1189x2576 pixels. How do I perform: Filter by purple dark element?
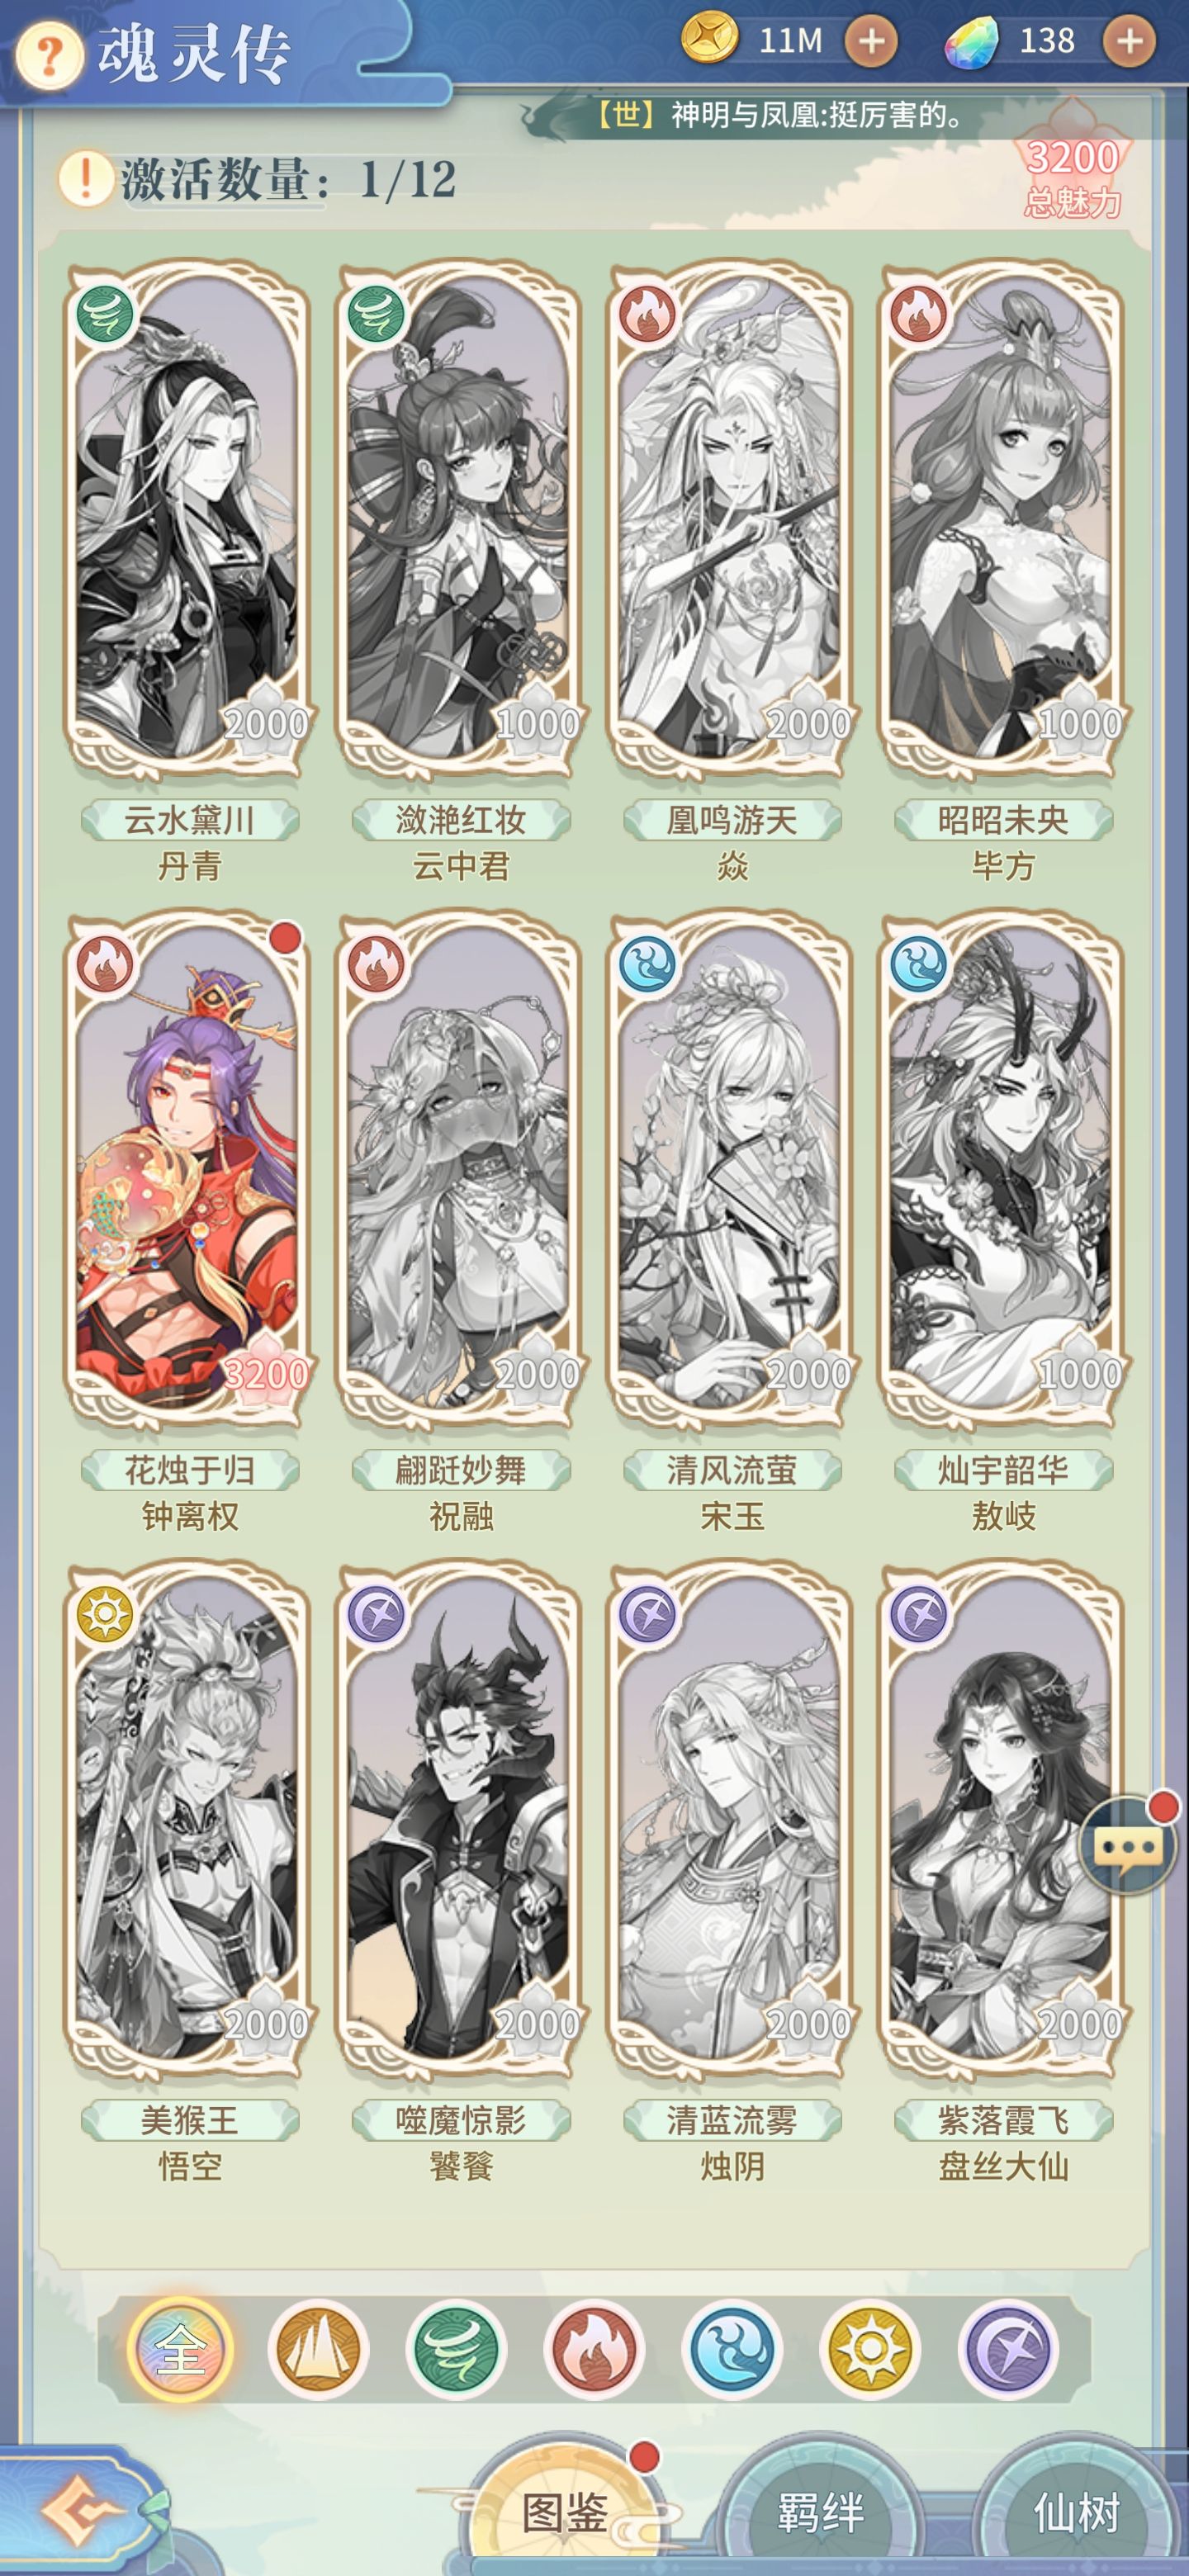click(1008, 2349)
